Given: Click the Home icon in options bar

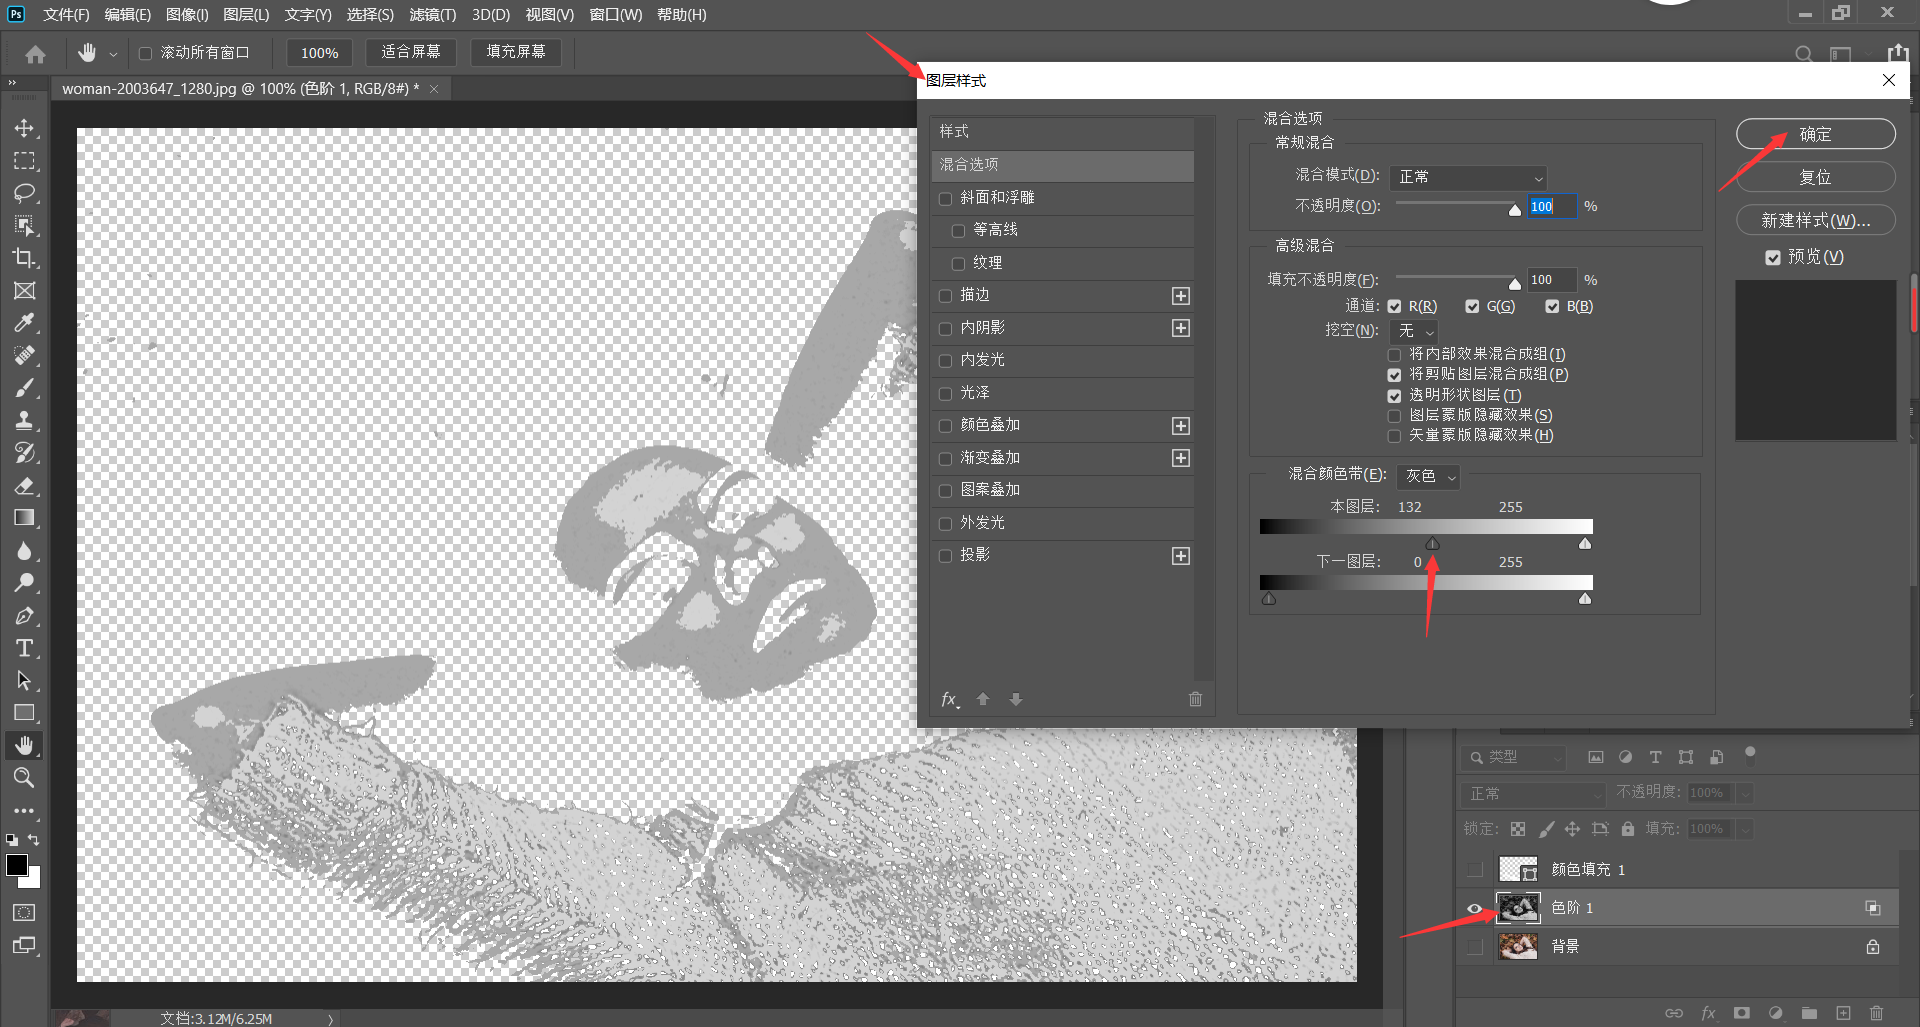Looking at the screenshot, I should pyautogui.click(x=35, y=53).
